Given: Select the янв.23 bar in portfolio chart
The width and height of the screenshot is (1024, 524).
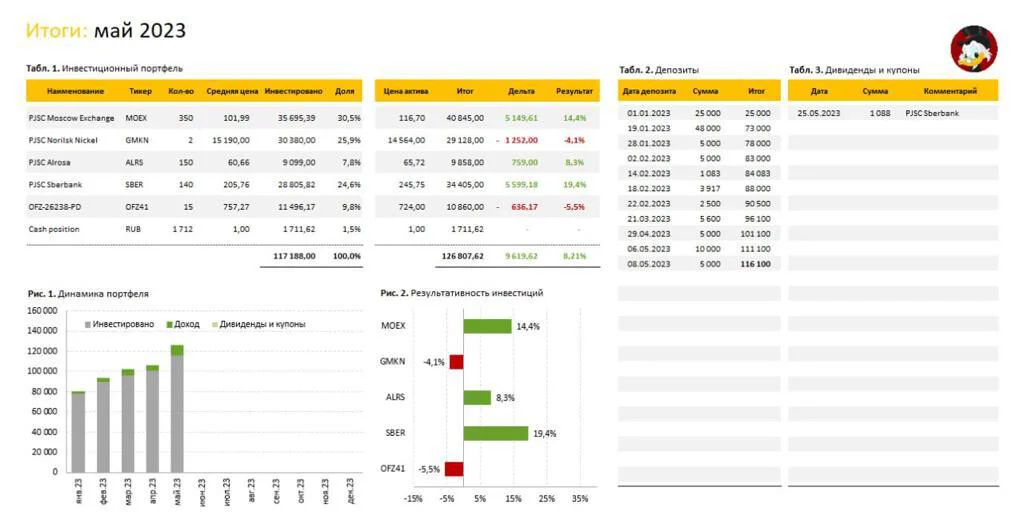Looking at the screenshot, I should [x=78, y=432].
